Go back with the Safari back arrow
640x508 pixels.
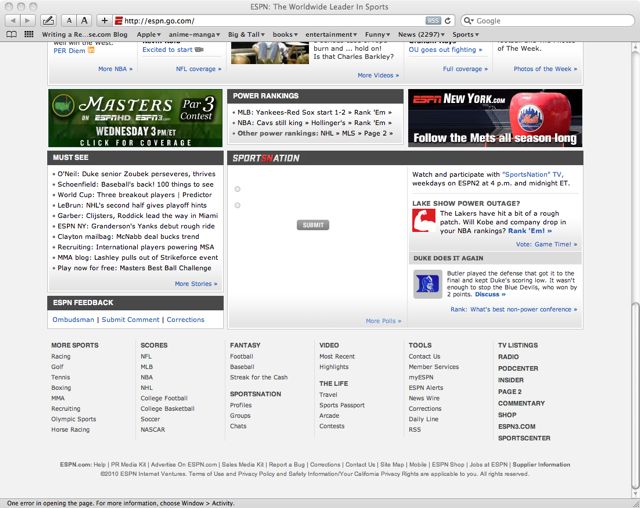click(13, 20)
